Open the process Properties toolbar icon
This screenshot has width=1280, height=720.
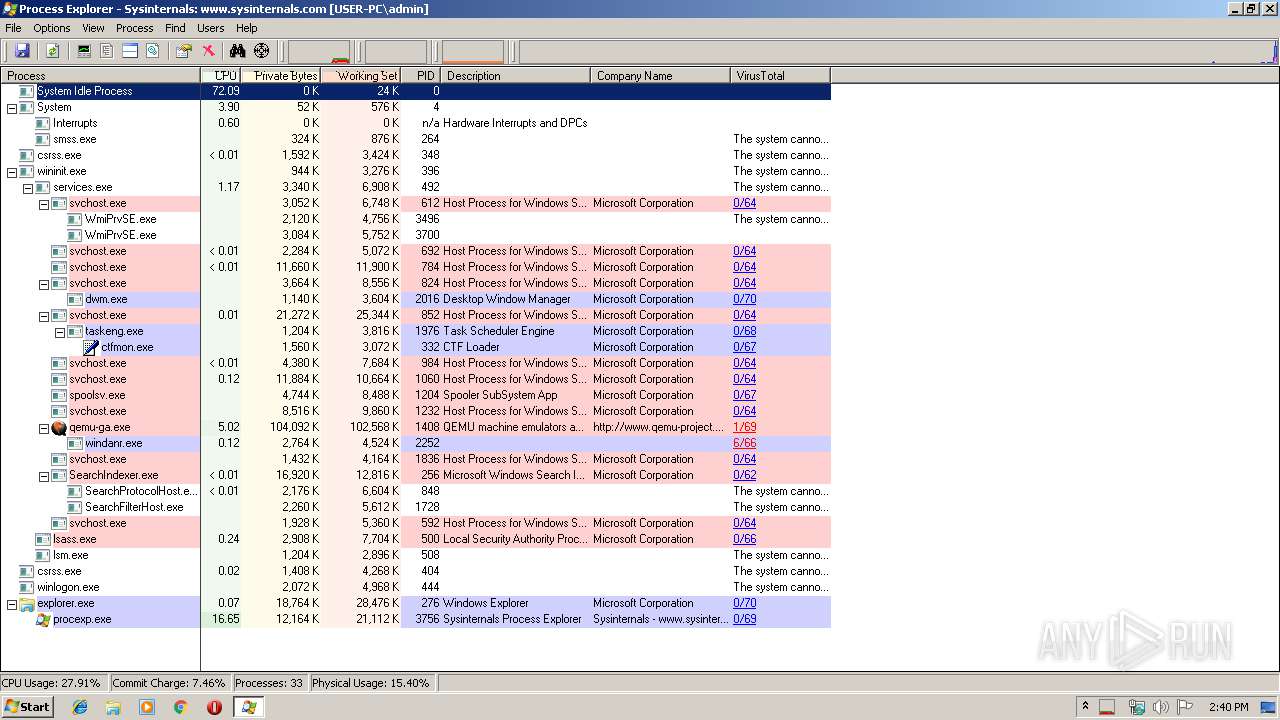(x=183, y=51)
